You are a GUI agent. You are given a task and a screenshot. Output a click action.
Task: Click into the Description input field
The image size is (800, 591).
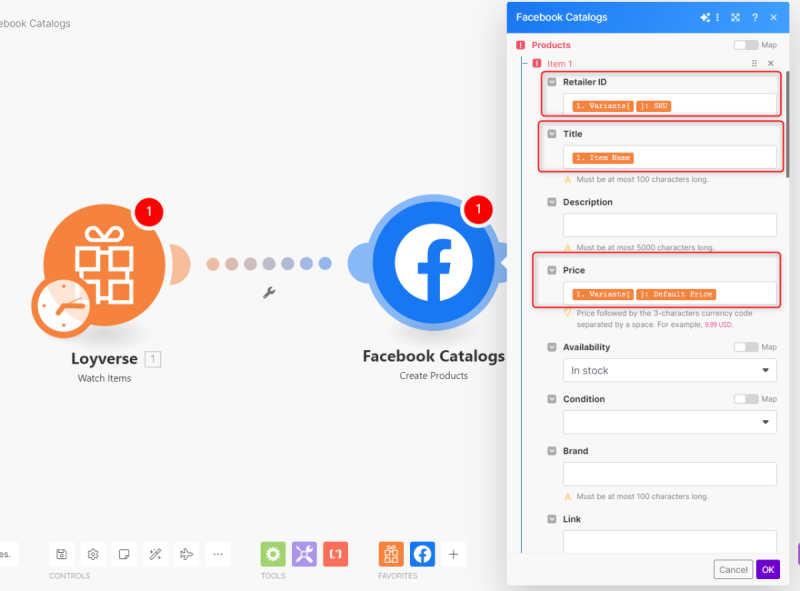[669, 225]
